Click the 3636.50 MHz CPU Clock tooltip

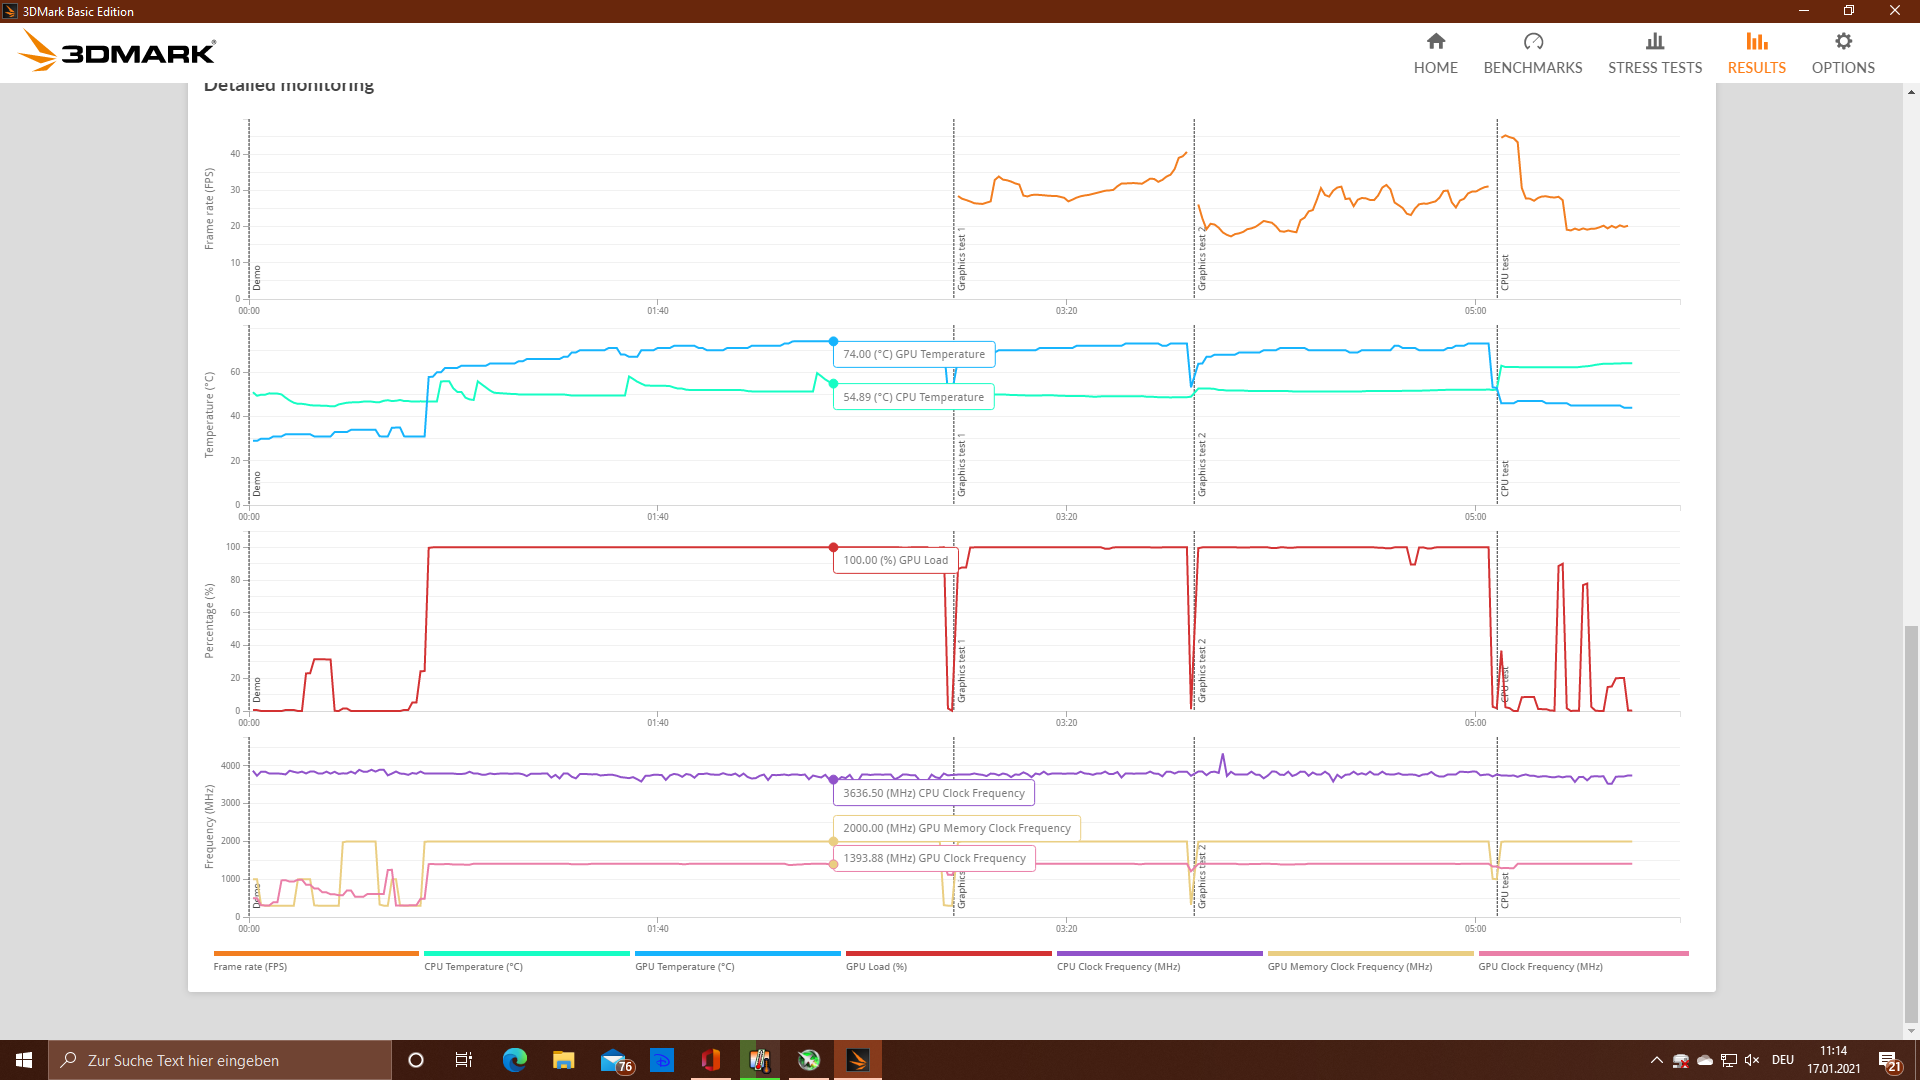coord(934,793)
